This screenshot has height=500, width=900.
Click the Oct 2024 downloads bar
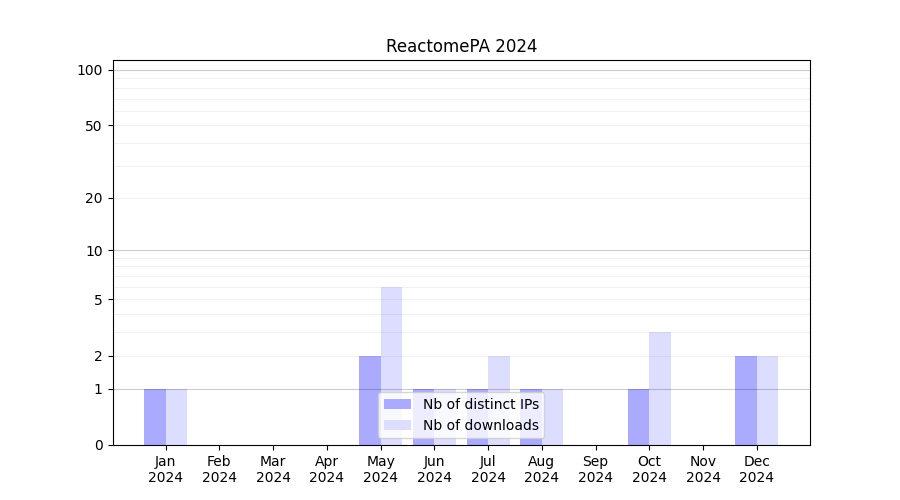point(660,388)
